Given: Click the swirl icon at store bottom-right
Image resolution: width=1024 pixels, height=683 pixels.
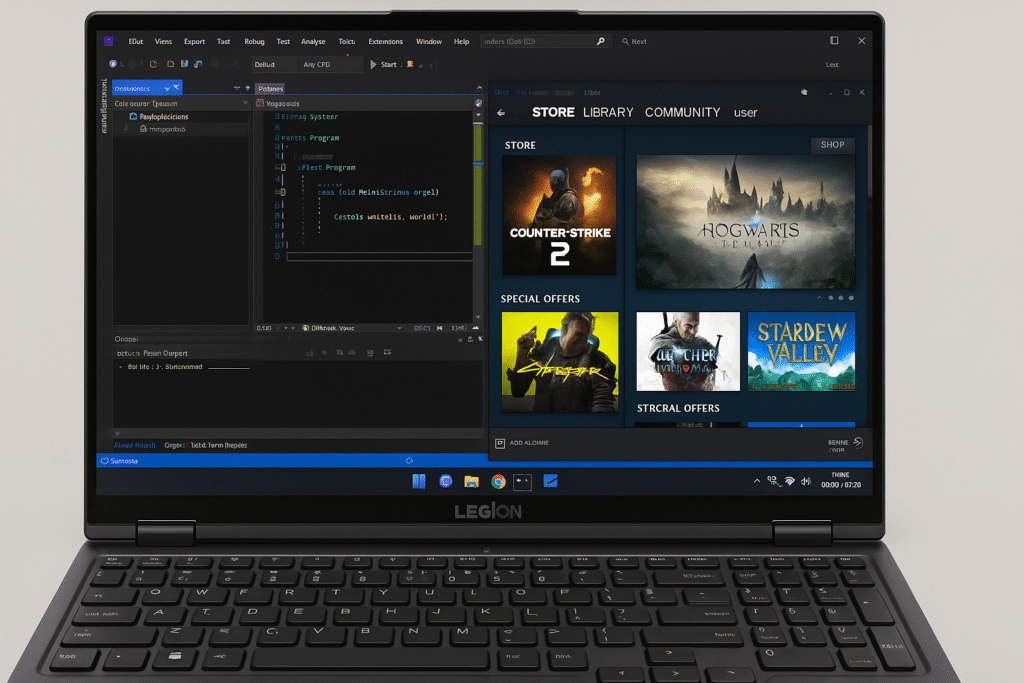Looking at the screenshot, I should pyautogui.click(x=858, y=443).
